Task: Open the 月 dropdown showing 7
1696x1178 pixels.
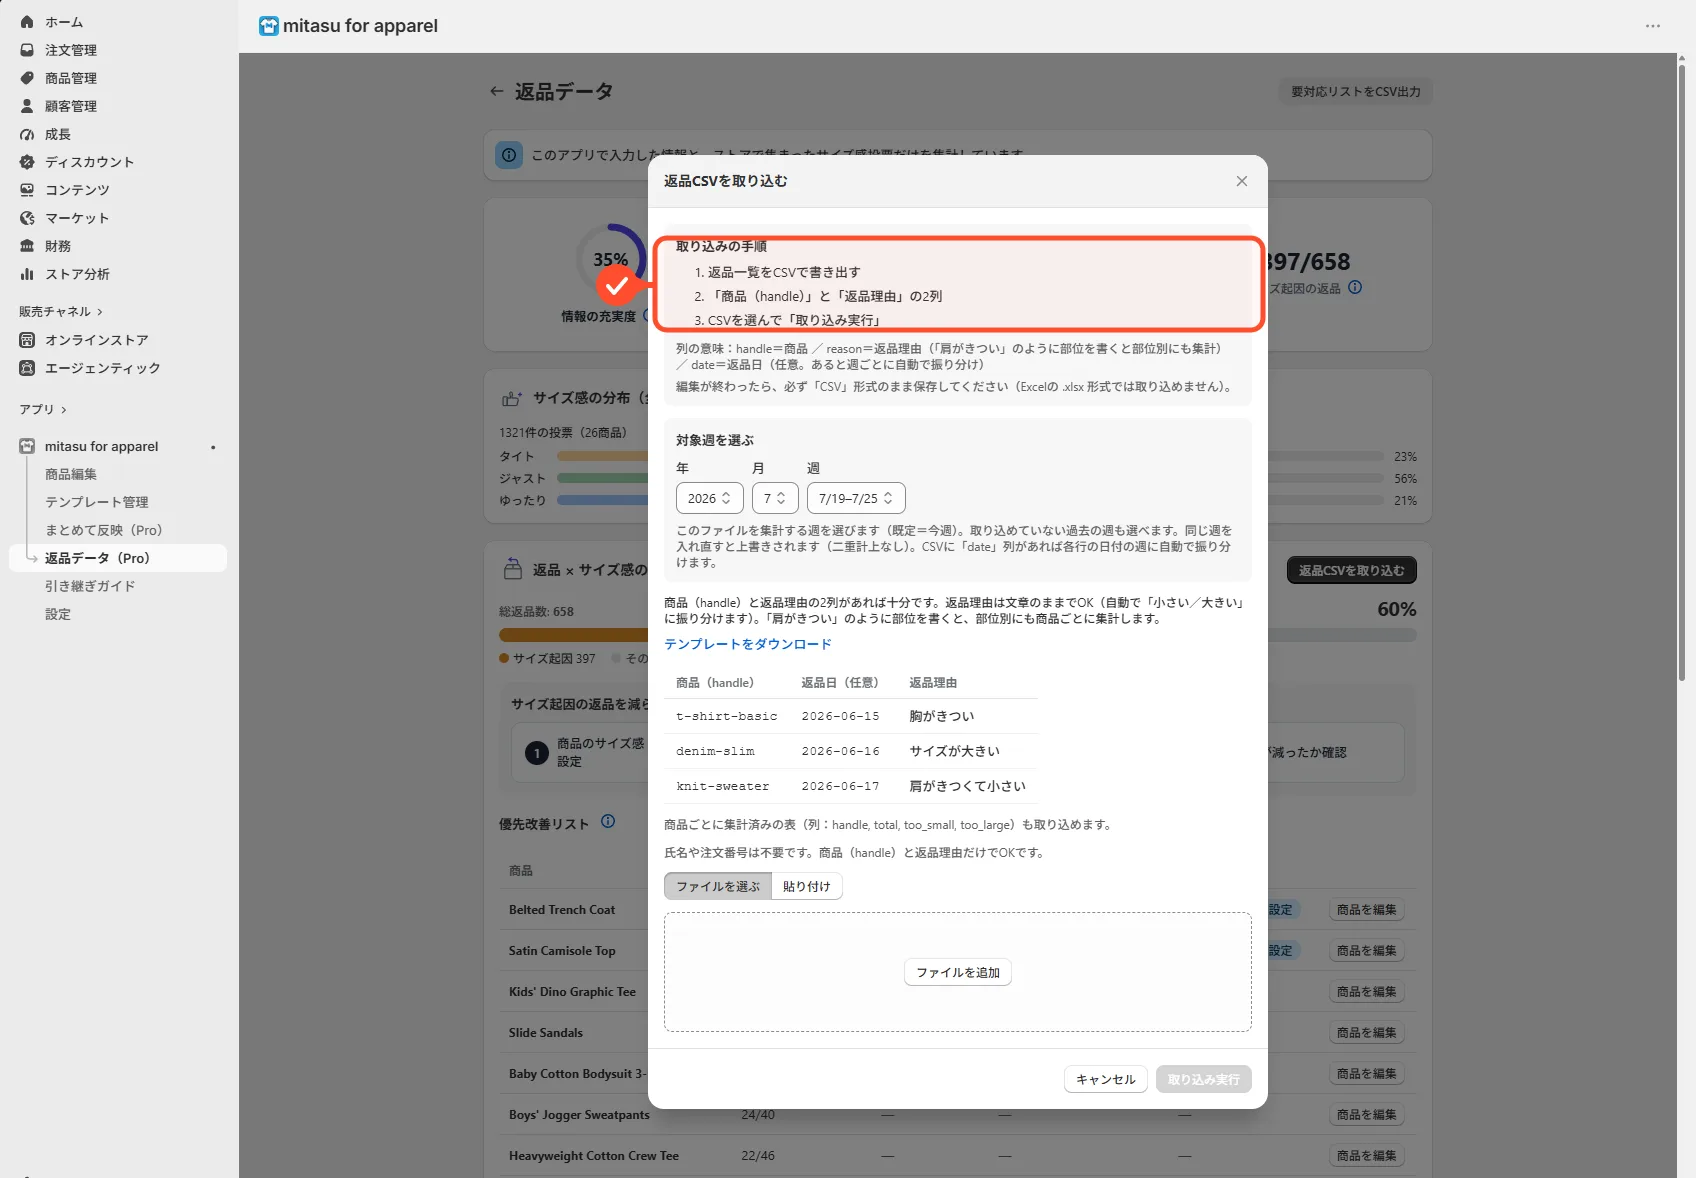Action: tap(775, 498)
